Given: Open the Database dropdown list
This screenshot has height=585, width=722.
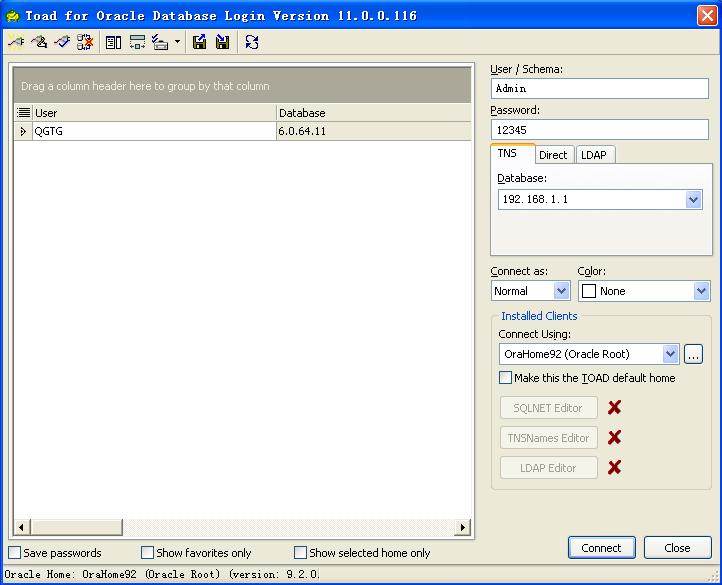Looking at the screenshot, I should [694, 200].
